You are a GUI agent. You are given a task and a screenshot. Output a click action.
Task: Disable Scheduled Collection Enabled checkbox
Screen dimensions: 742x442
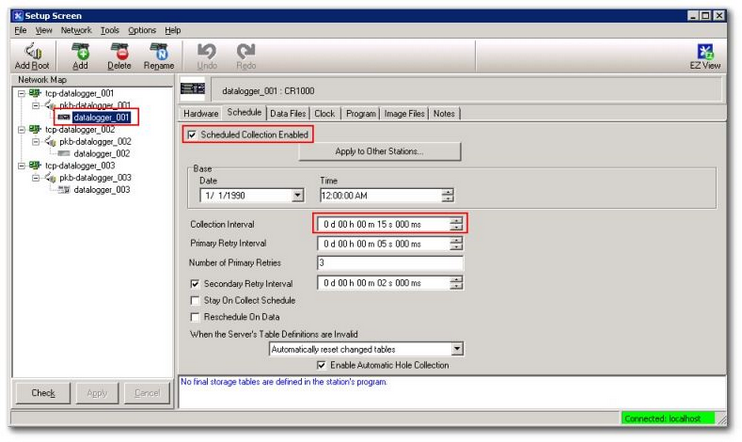(x=193, y=134)
